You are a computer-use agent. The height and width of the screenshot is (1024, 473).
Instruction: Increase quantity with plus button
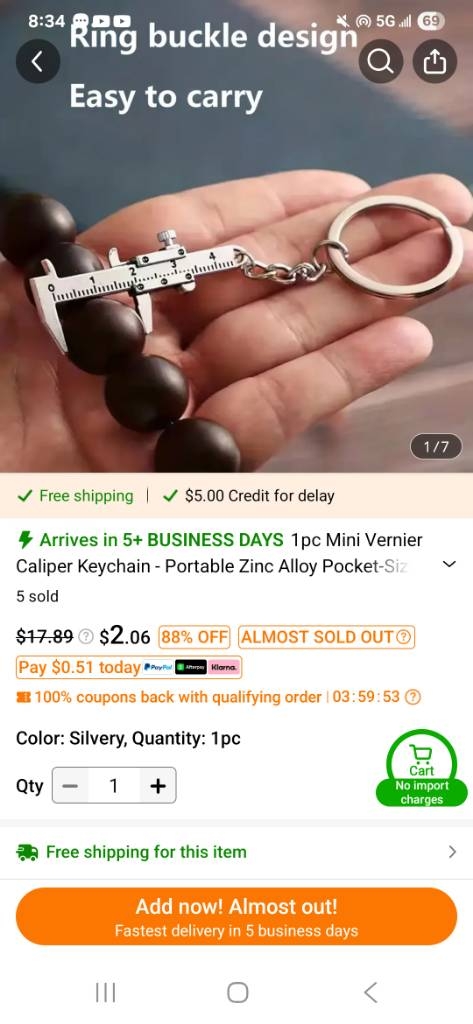pyautogui.click(x=158, y=786)
